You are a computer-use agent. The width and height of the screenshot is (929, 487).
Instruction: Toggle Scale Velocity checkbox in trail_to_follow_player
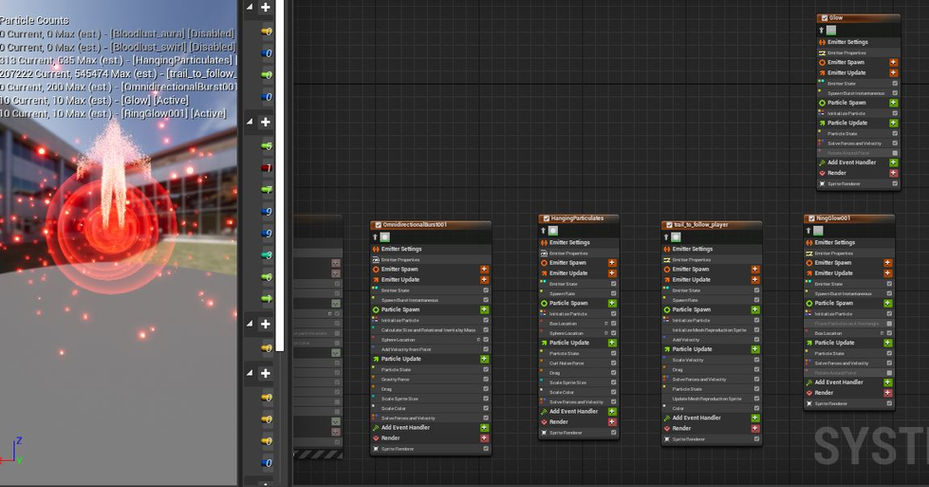click(x=757, y=360)
